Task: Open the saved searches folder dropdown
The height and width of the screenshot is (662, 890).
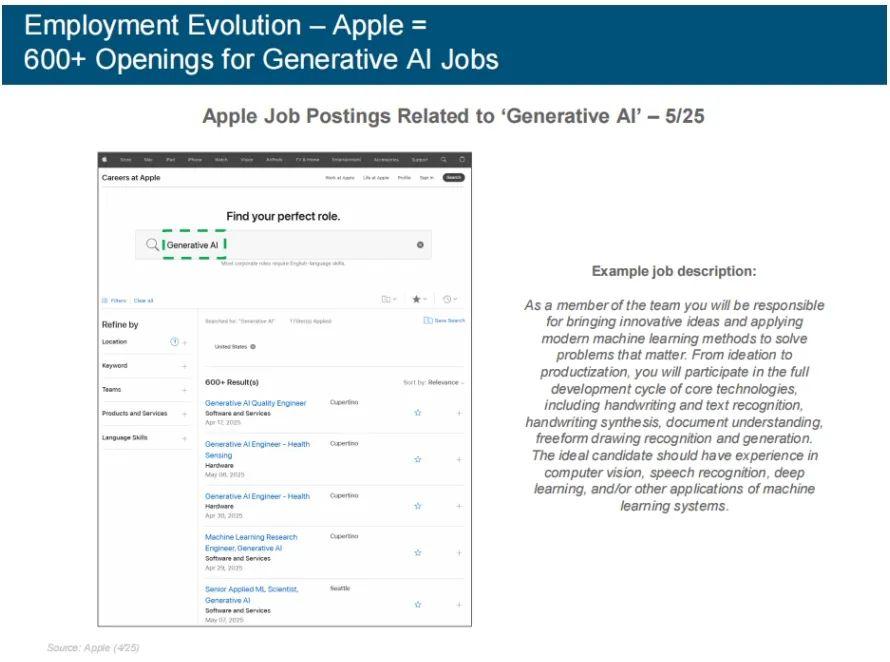Action: [x=389, y=299]
